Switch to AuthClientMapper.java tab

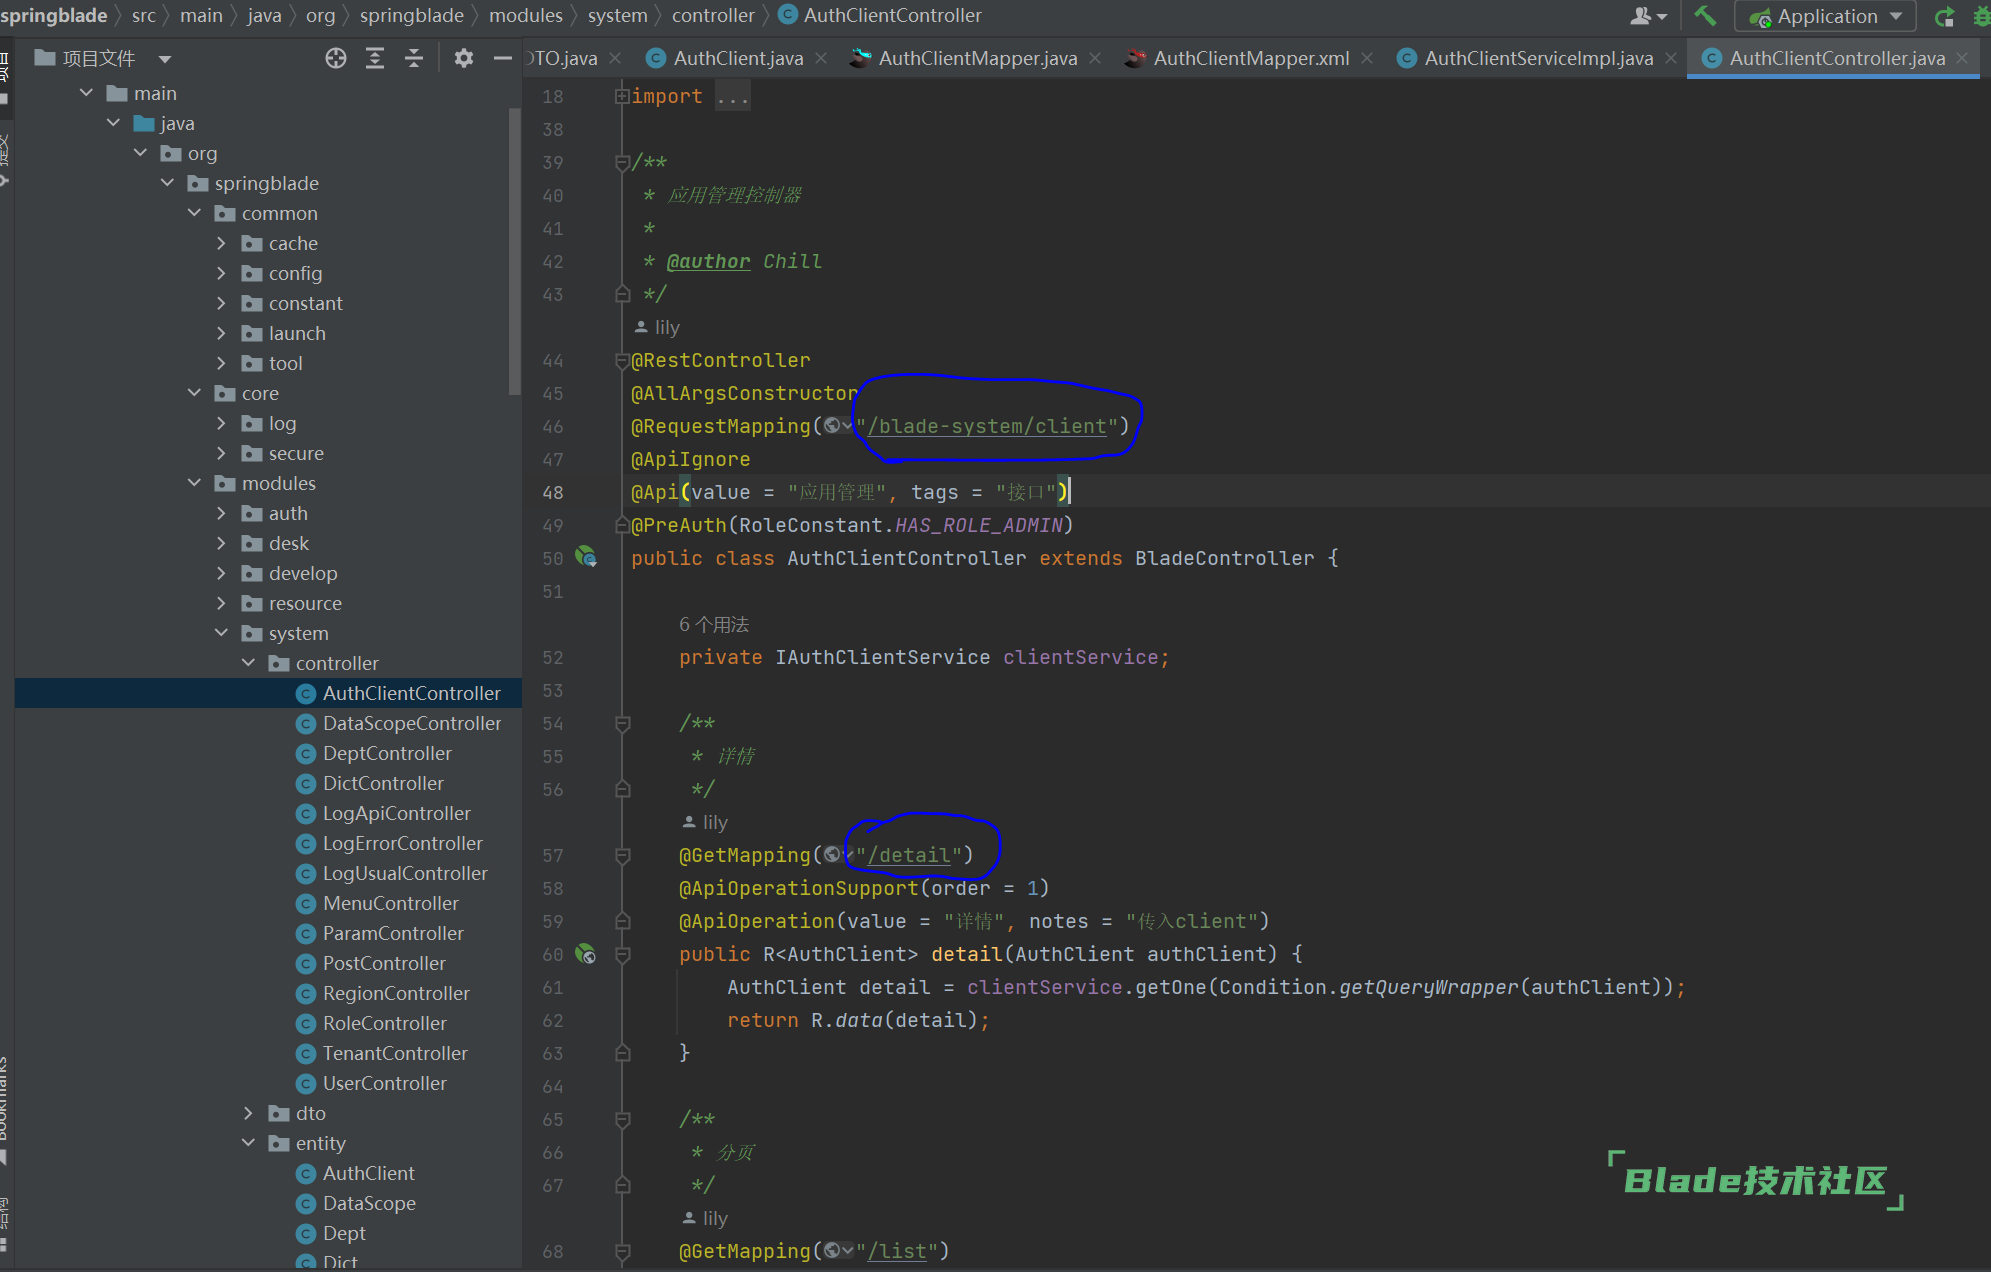click(x=977, y=58)
